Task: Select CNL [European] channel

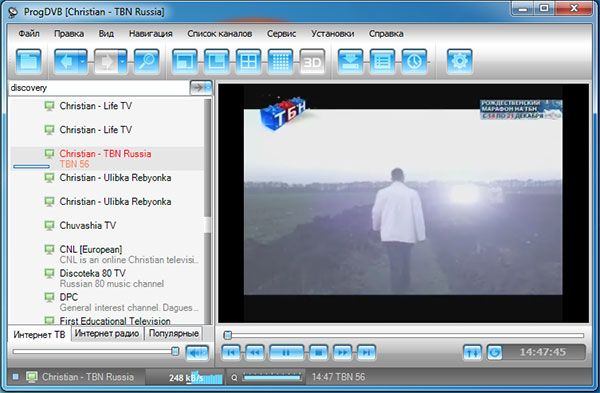Action: (106, 254)
